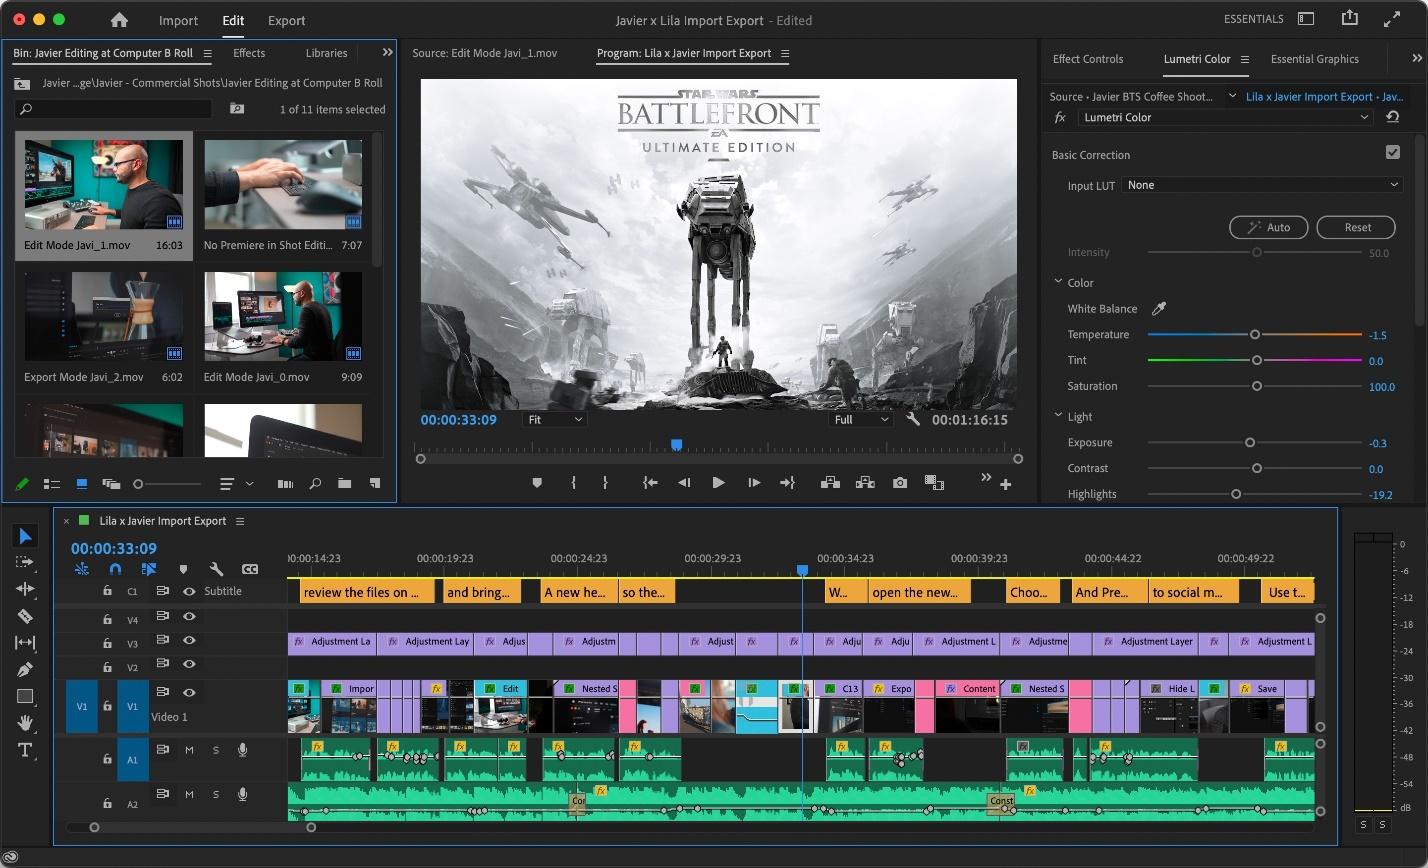The image size is (1428, 868).
Task: Click the Mark Out button
Action: coord(605,482)
